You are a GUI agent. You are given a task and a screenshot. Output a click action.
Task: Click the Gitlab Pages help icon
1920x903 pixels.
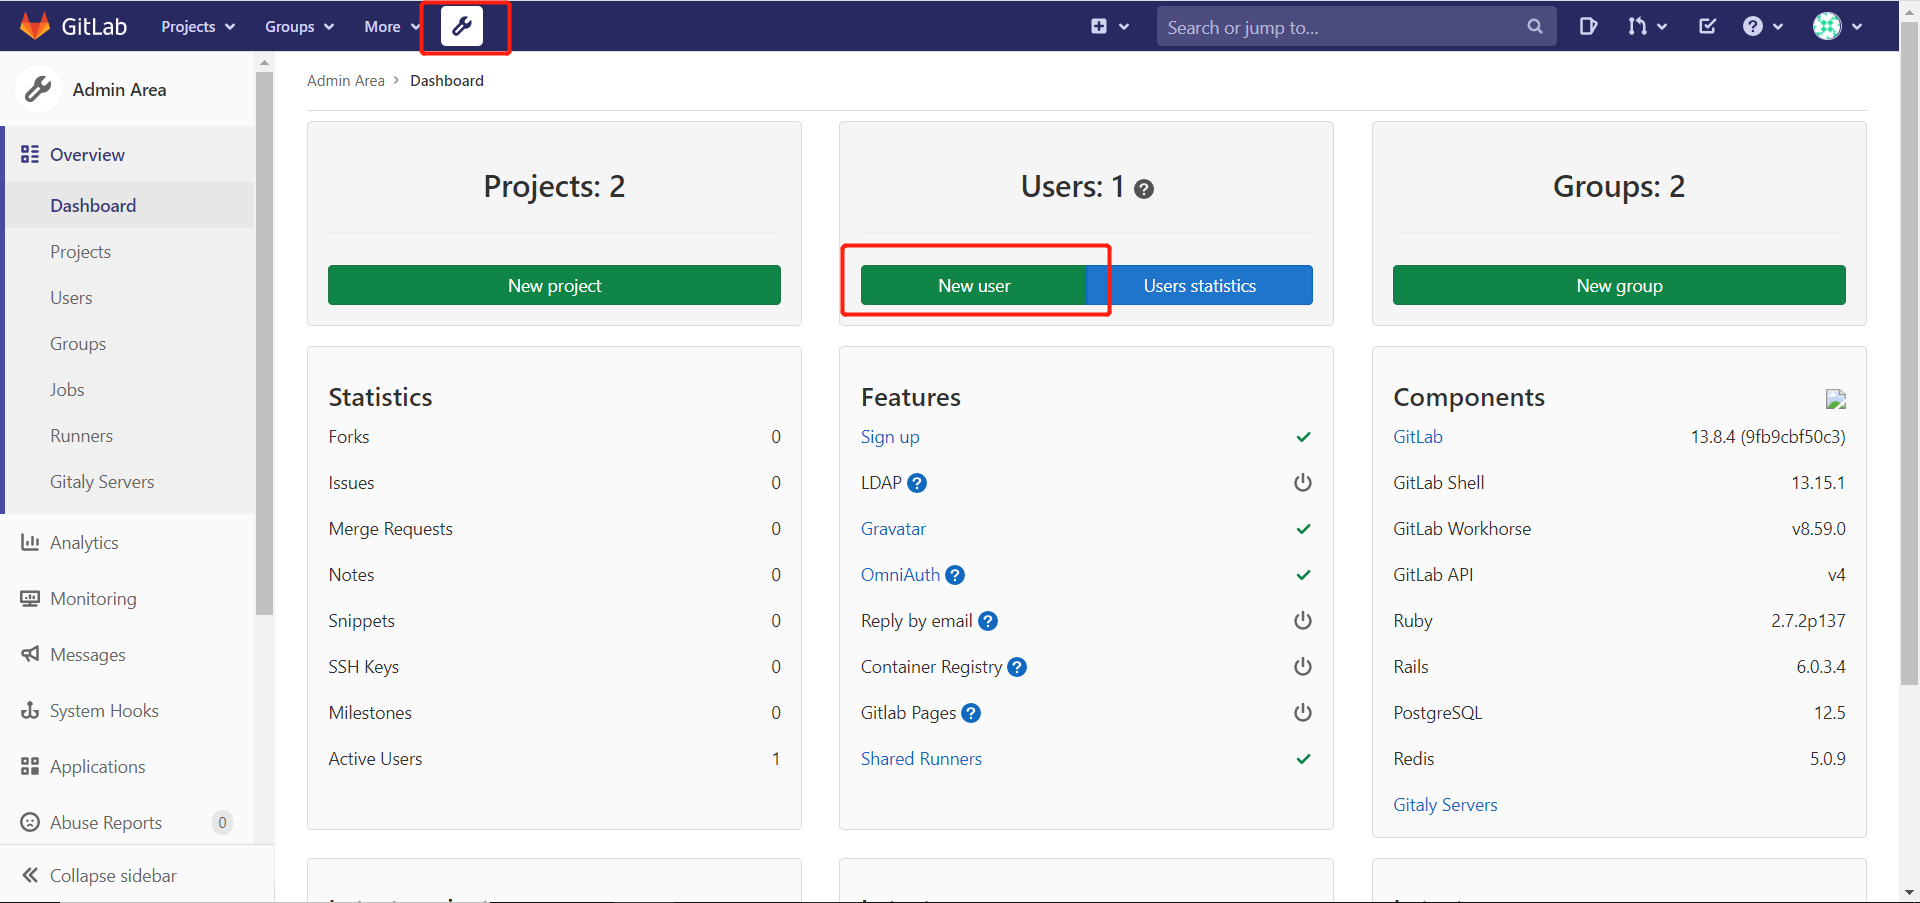click(x=971, y=713)
